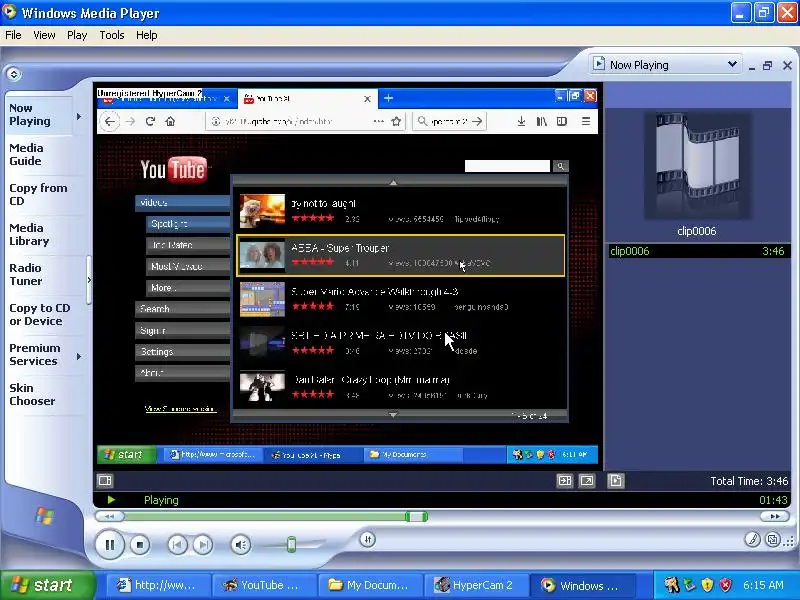Image resolution: width=800 pixels, height=600 pixels.
Task: Open the Play menu
Action: click(77, 35)
